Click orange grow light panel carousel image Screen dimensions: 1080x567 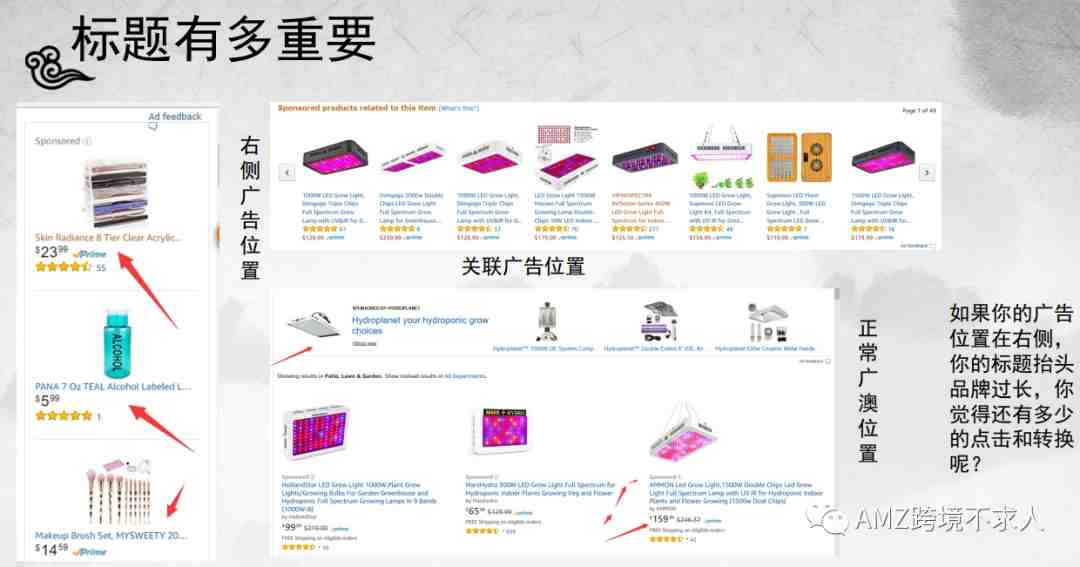tap(799, 158)
